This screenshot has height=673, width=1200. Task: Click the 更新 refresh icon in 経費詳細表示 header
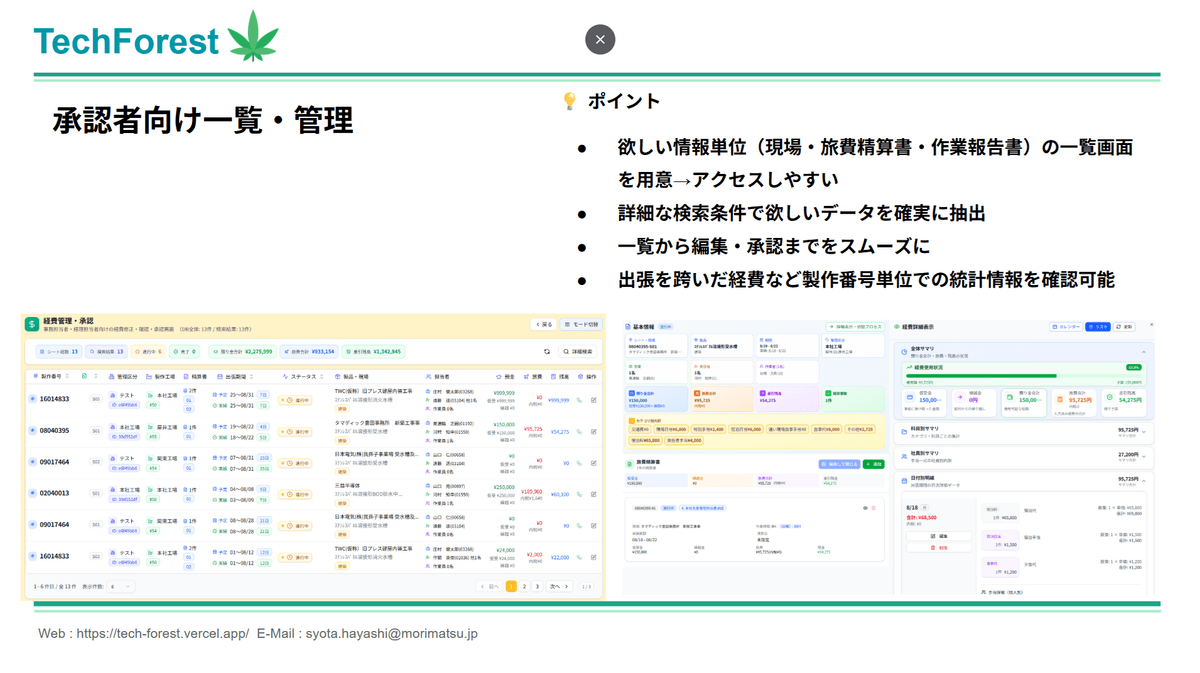tap(1125, 327)
